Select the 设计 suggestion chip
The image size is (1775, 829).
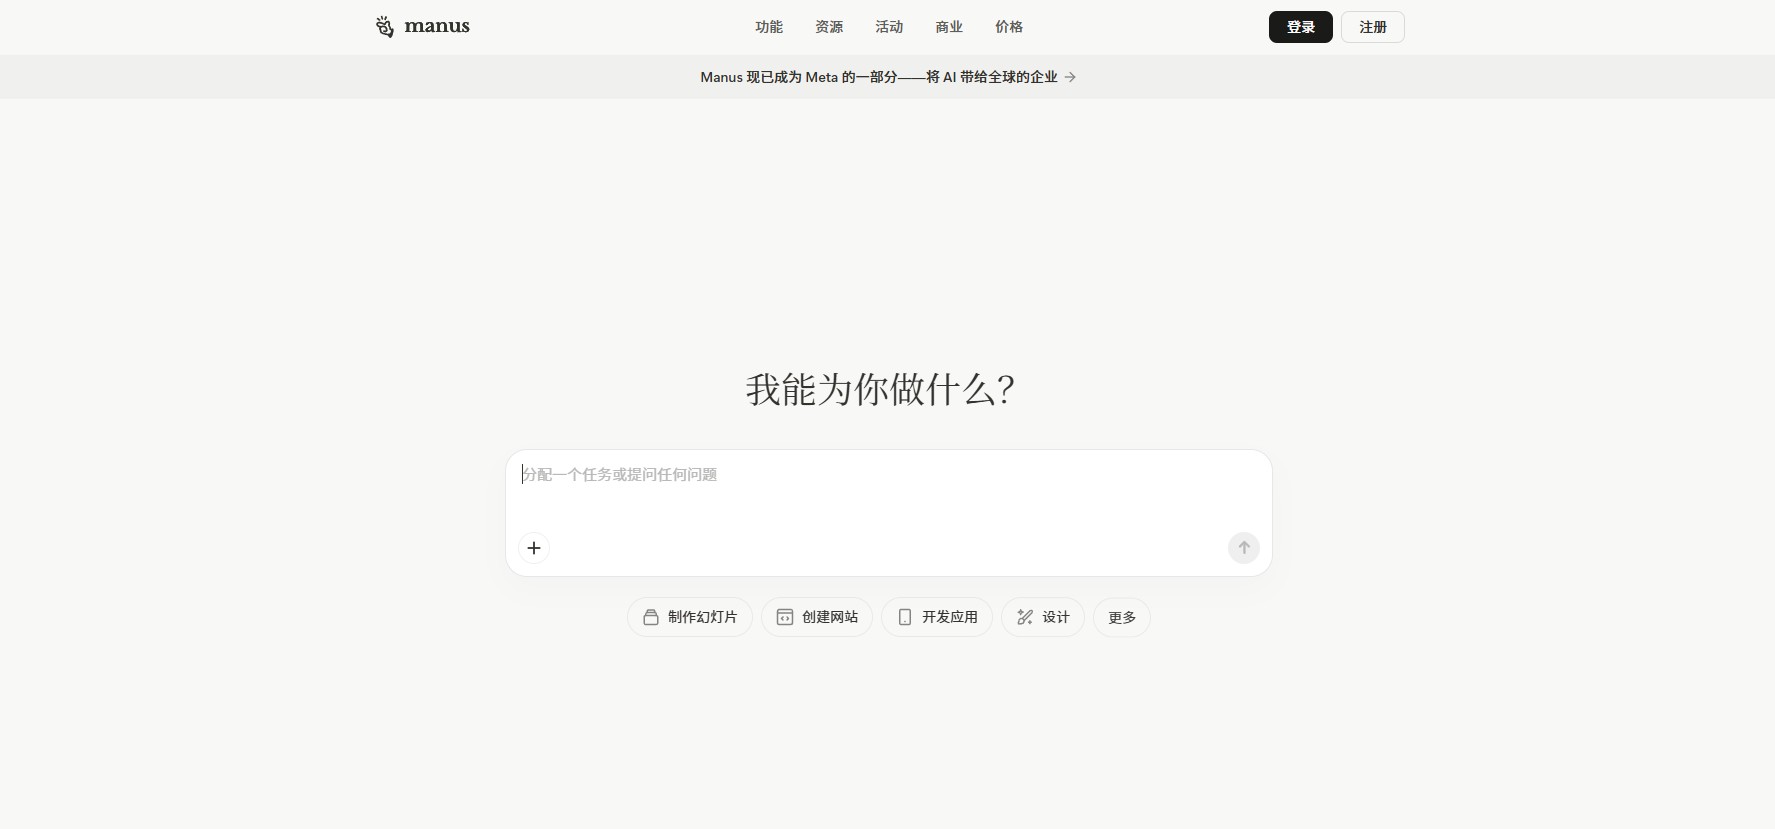pyautogui.click(x=1043, y=617)
